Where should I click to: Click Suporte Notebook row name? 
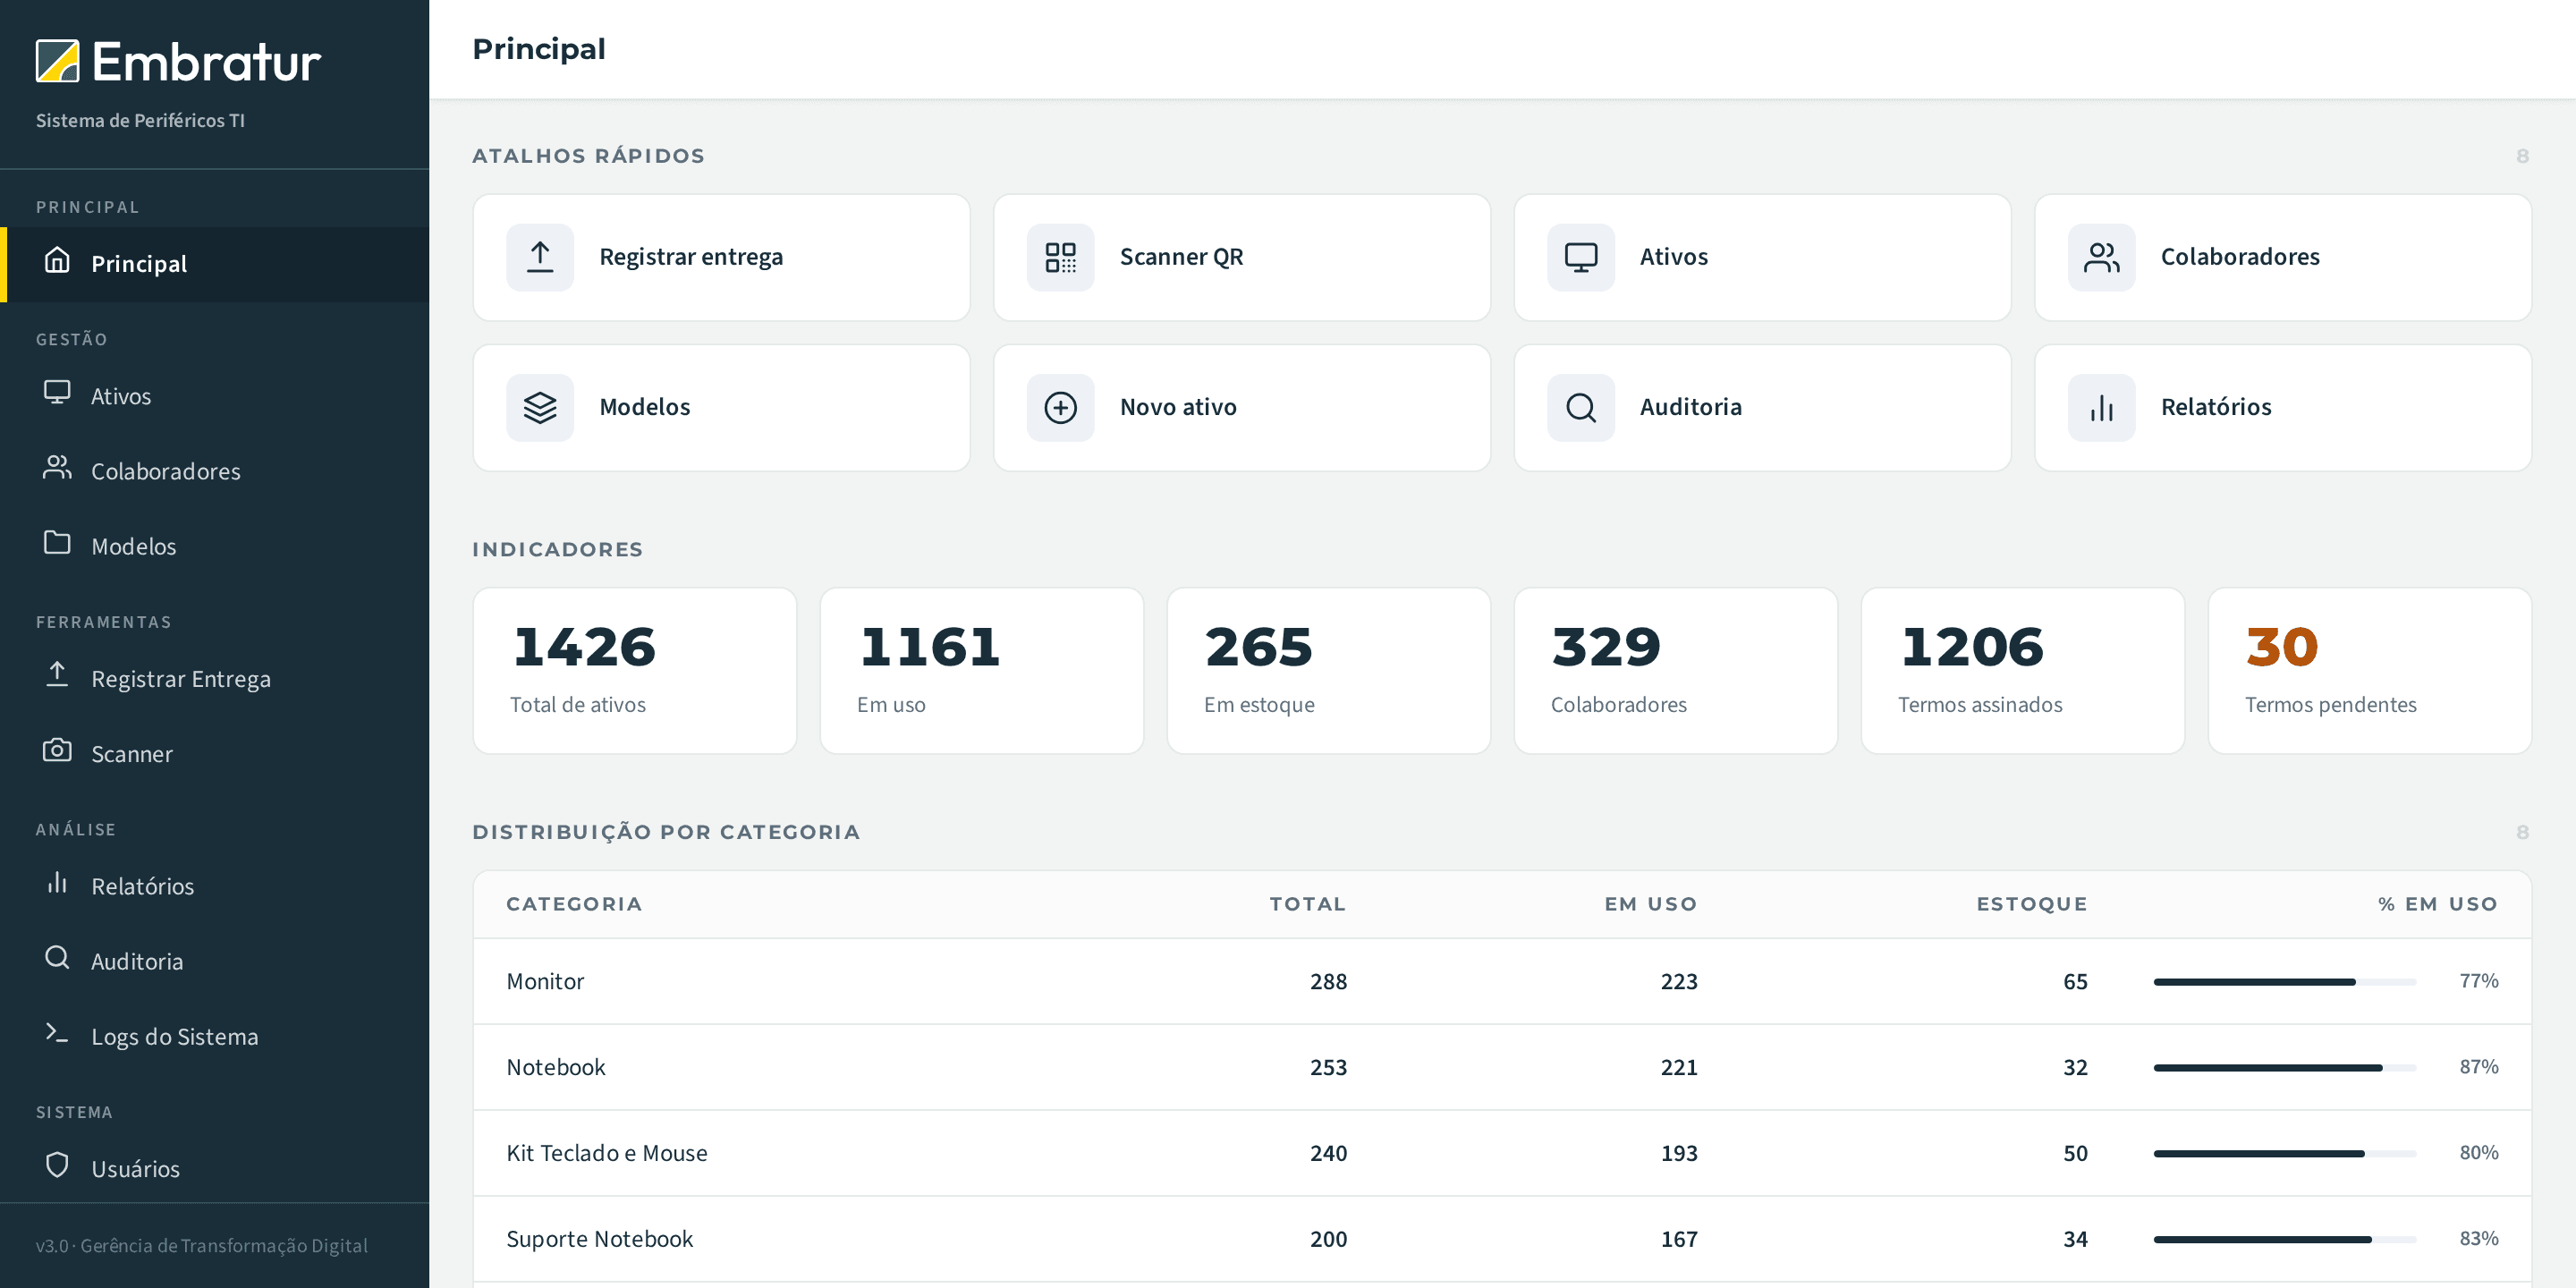pyautogui.click(x=599, y=1239)
